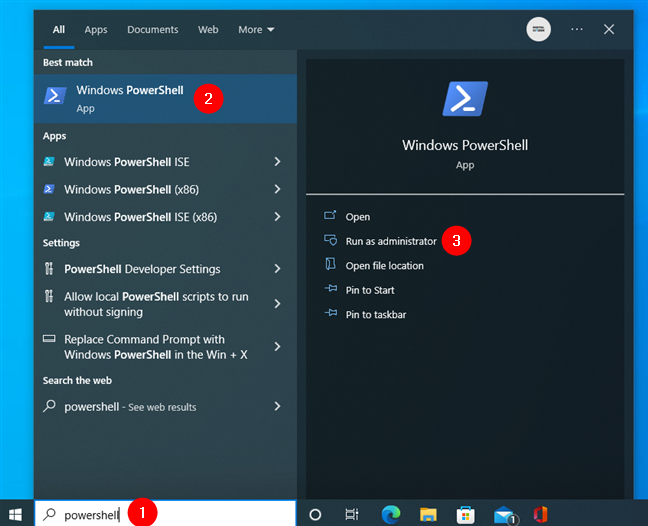The image size is (648, 526).
Task: Click Open file location
Action: pos(384,266)
